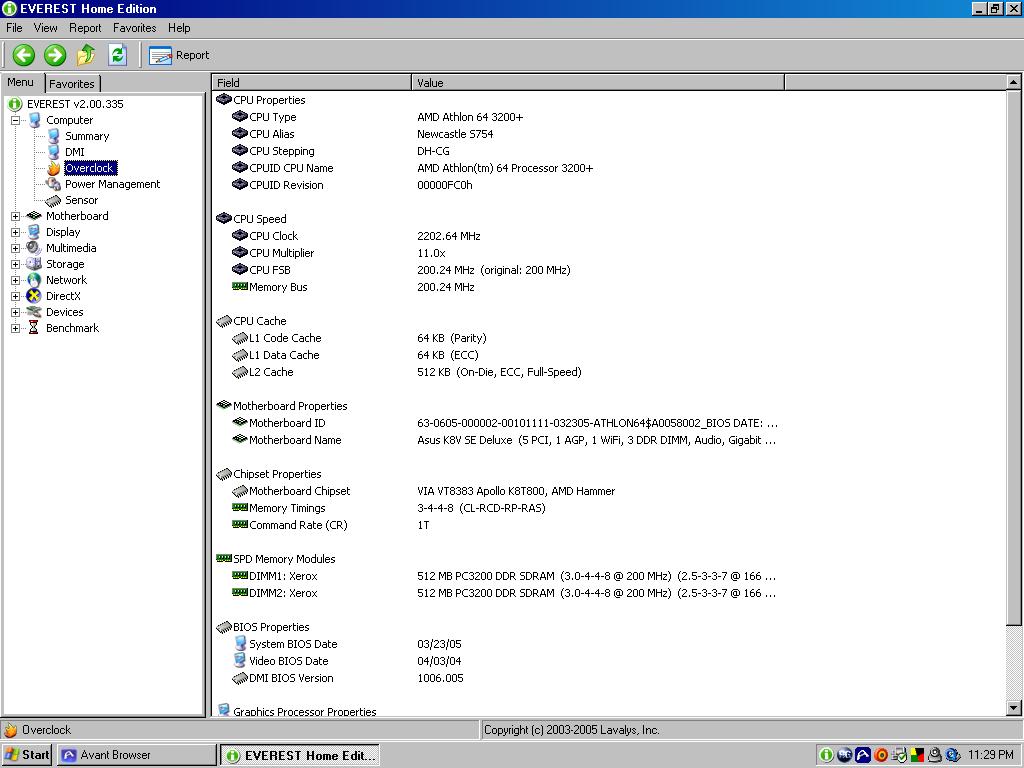The width and height of the screenshot is (1024, 768).
Task: Click the scrollbar up arrow
Action: [x=1013, y=82]
